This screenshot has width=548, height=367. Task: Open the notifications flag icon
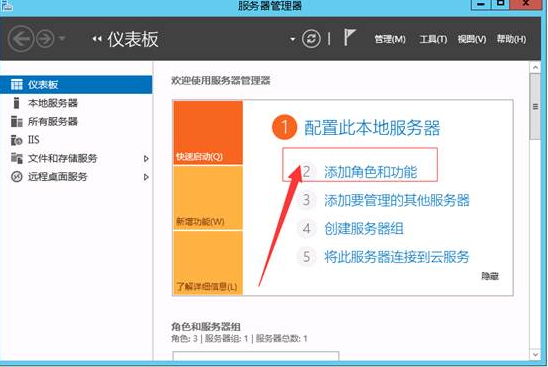(x=349, y=37)
